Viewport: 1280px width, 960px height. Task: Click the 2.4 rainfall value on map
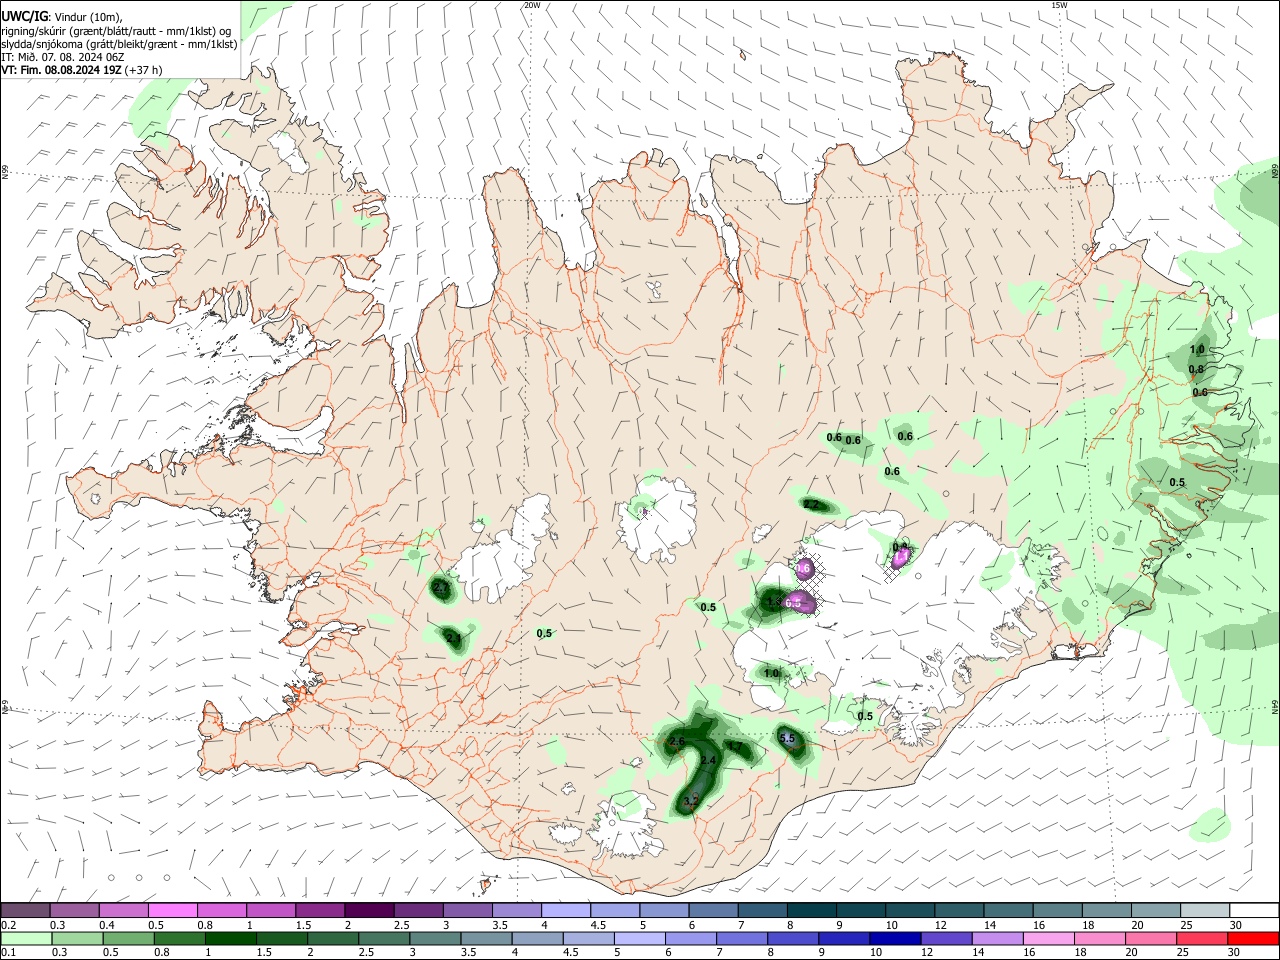[x=709, y=761]
